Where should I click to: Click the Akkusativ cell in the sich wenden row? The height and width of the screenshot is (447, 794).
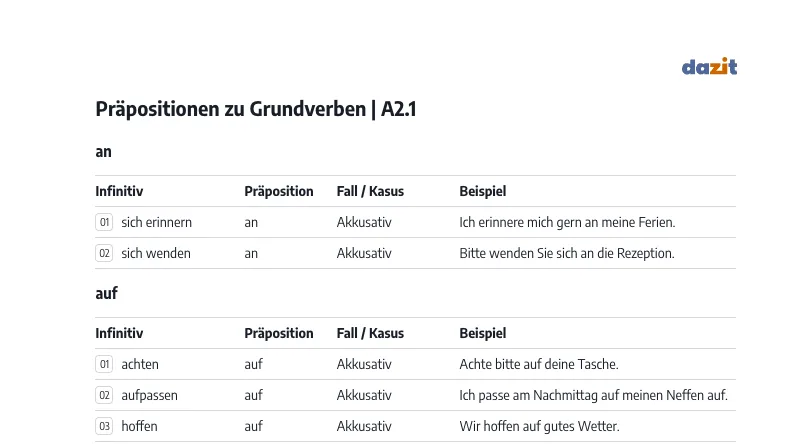(364, 253)
